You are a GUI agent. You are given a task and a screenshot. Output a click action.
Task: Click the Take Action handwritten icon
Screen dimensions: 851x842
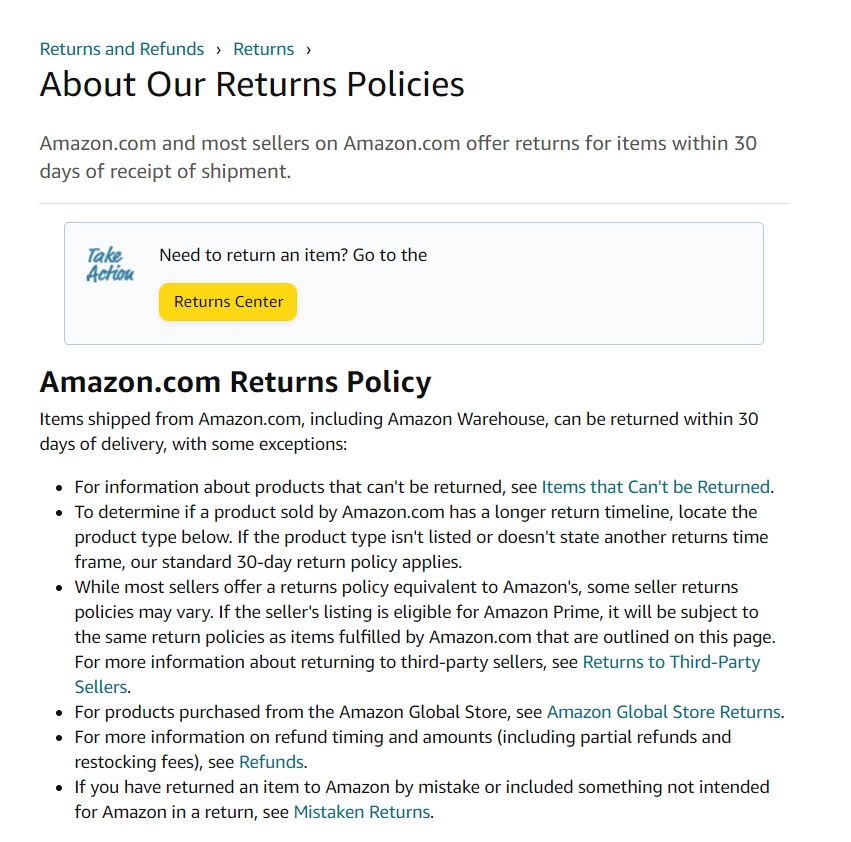(x=110, y=265)
